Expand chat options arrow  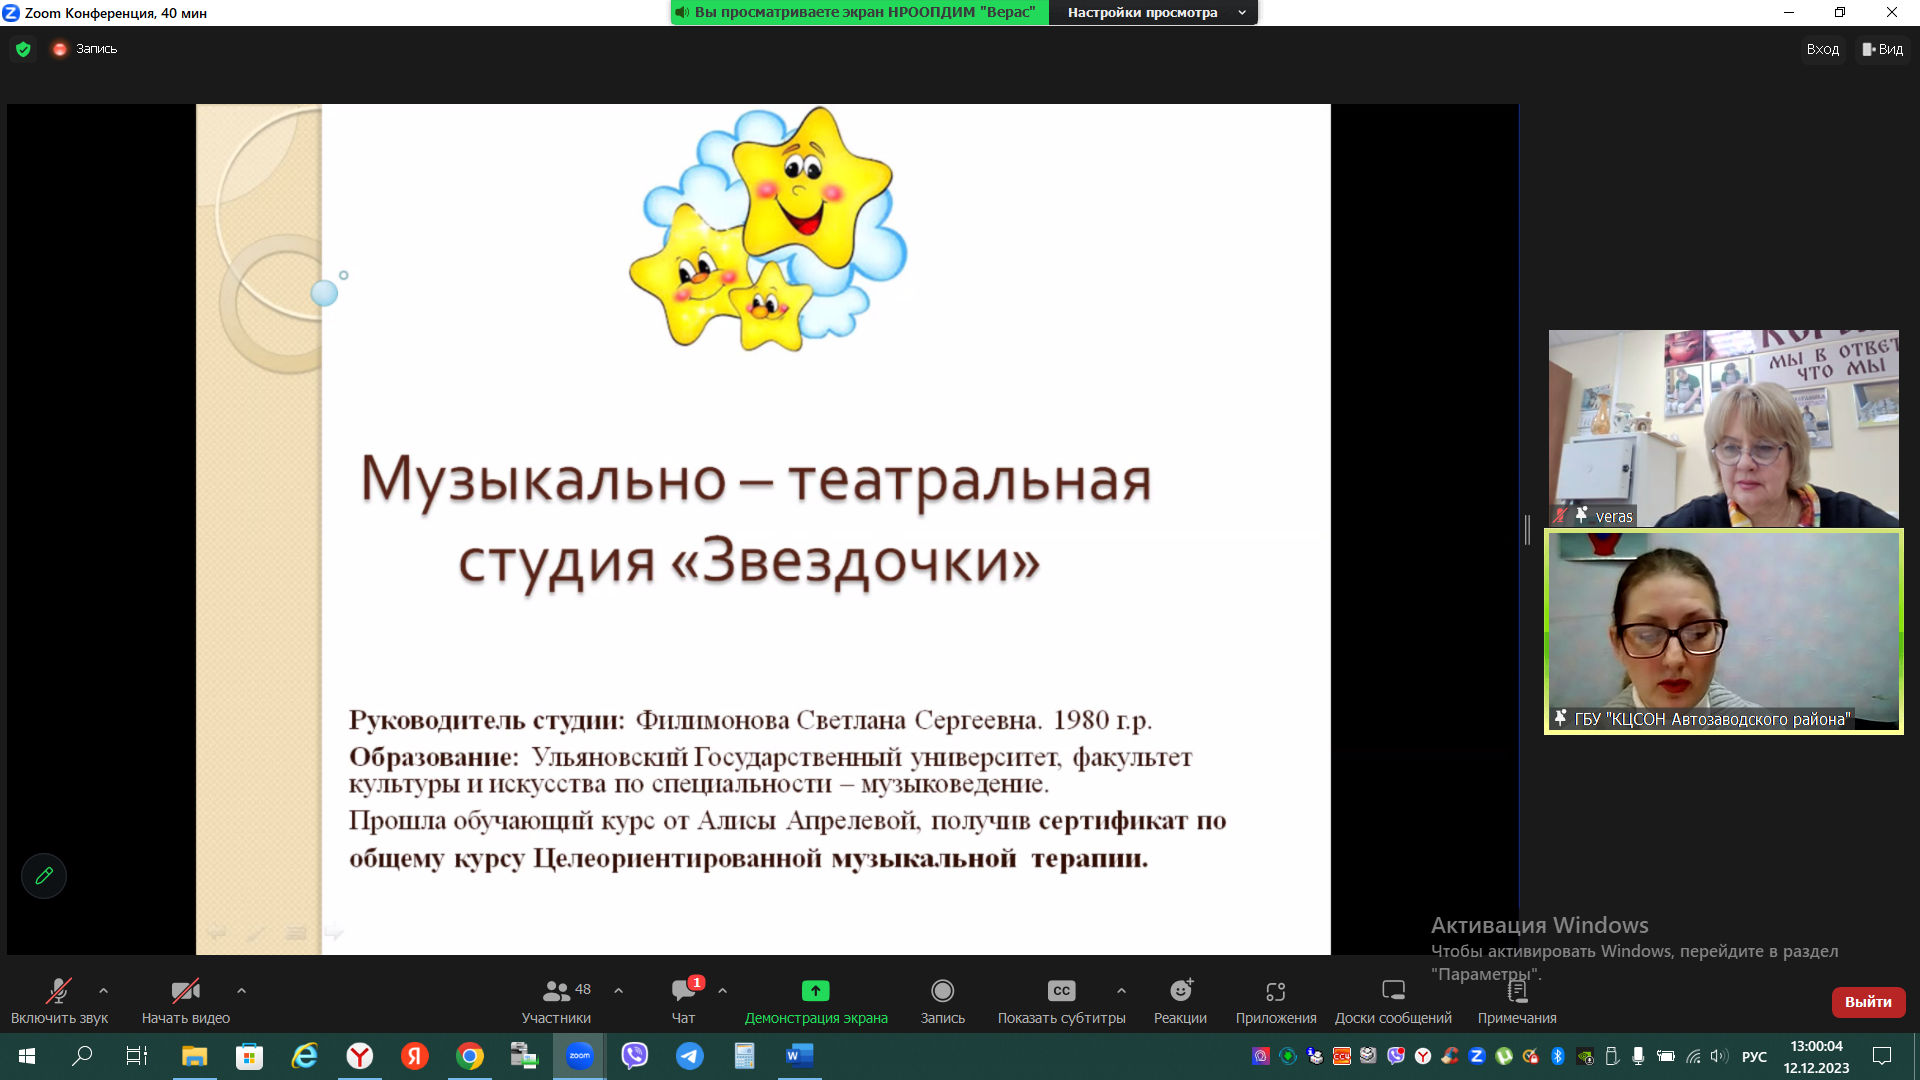pos(722,991)
